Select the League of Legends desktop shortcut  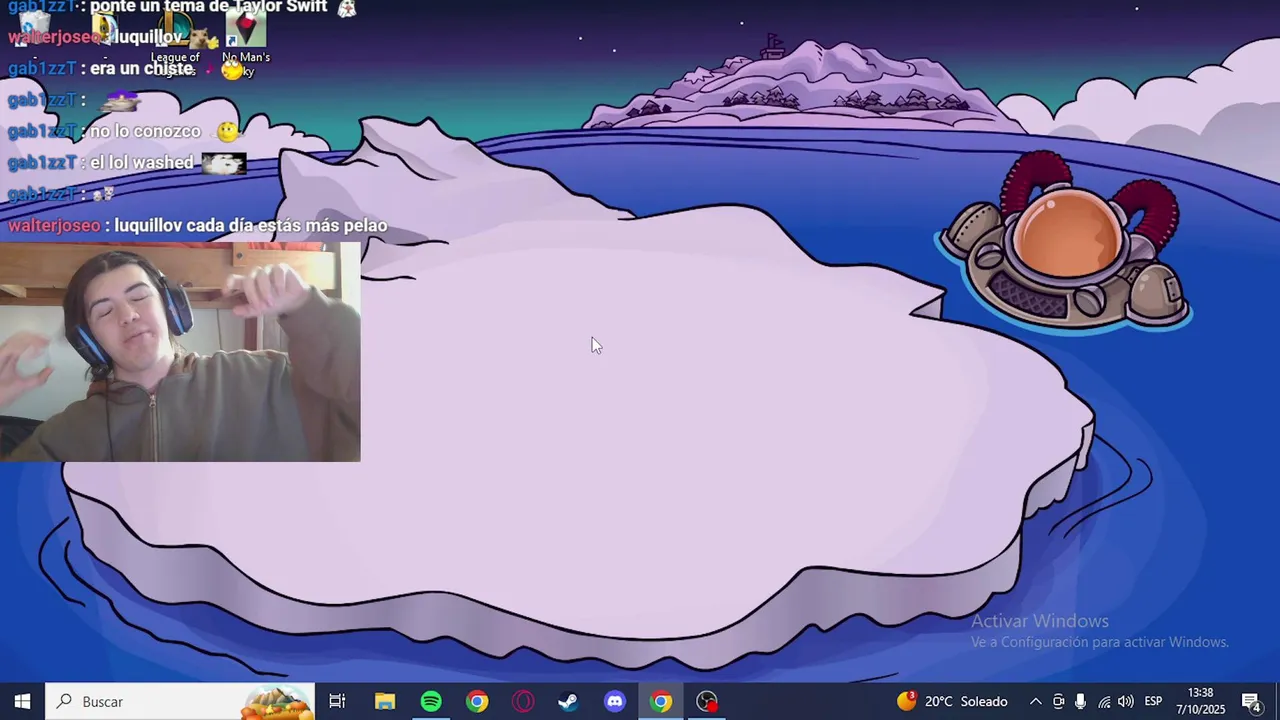176,40
